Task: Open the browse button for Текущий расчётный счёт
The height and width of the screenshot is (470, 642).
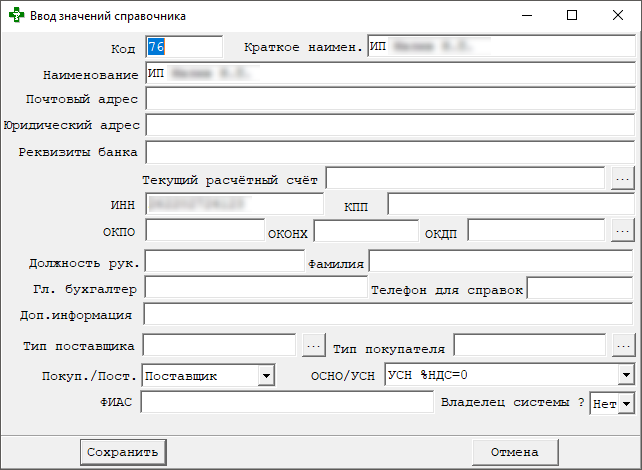Action: coord(623,178)
